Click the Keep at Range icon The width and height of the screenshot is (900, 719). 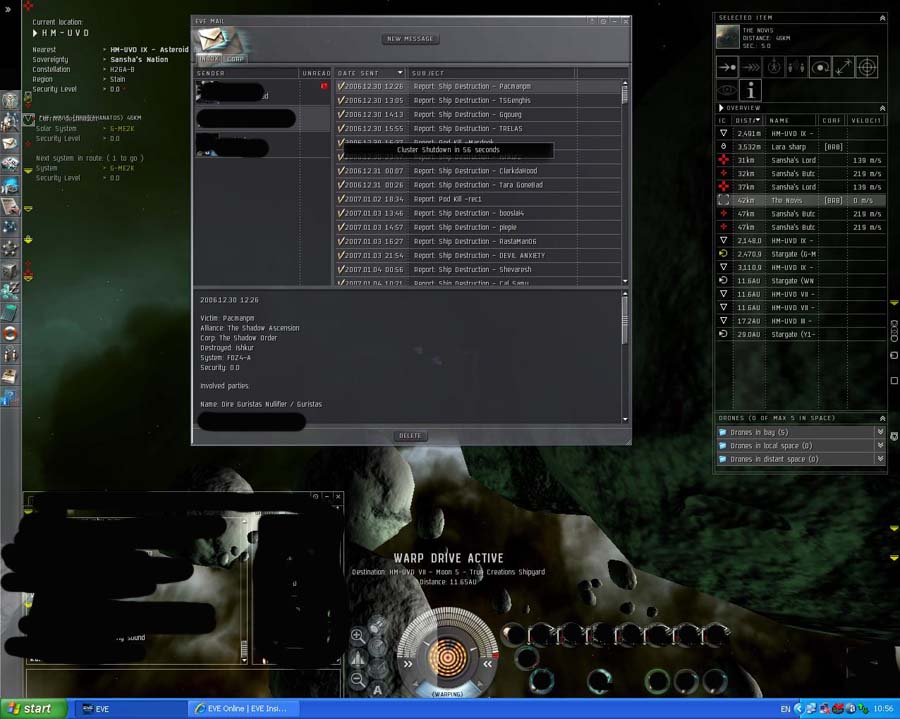843,67
